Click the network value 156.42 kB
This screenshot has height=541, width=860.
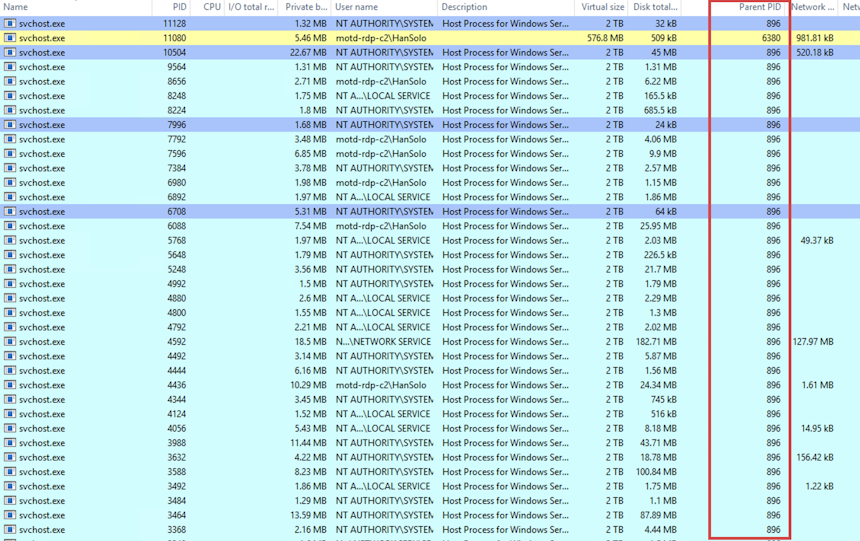[x=814, y=457]
